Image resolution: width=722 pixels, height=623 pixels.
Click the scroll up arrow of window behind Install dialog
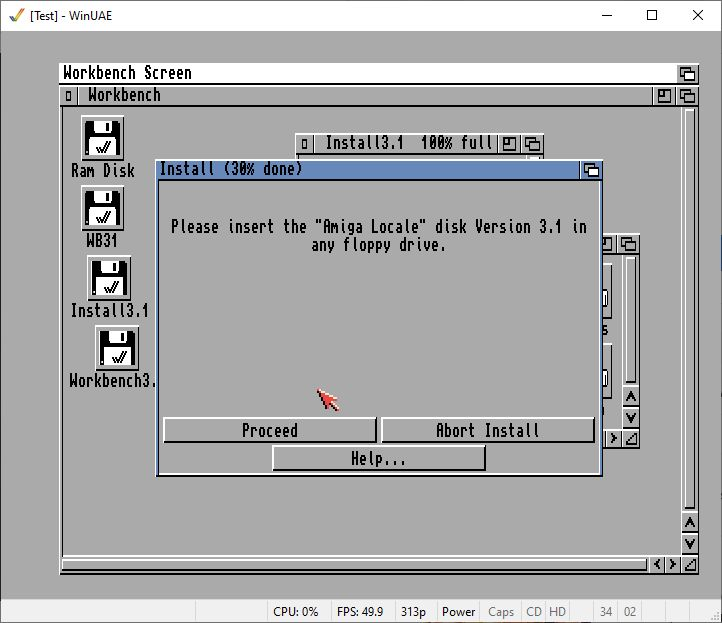pos(631,396)
